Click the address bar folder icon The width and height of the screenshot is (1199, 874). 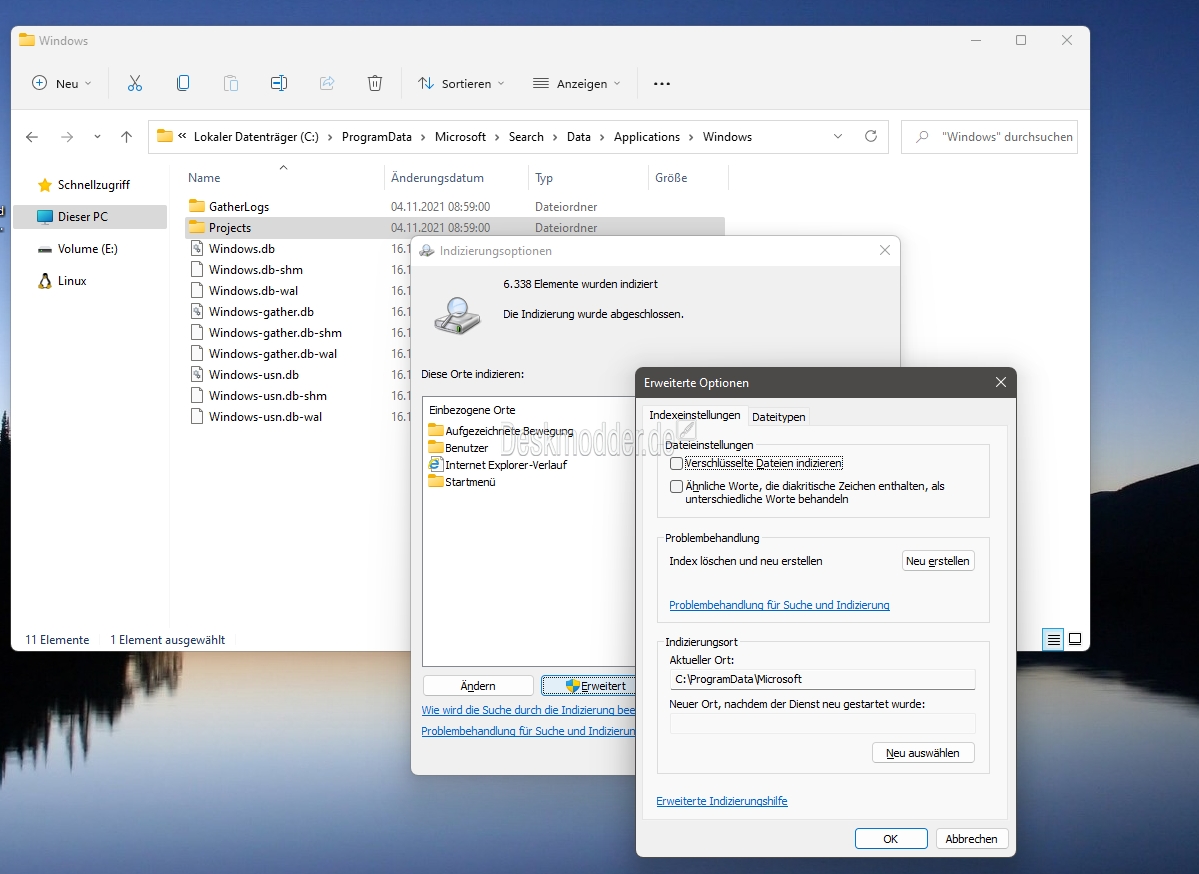click(x=164, y=136)
